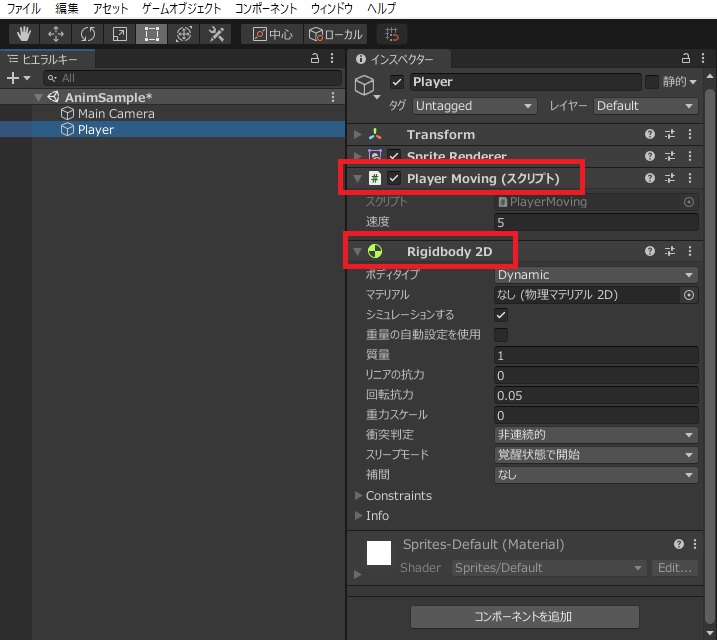Toggle シミュレーションする checkbox

501,315
